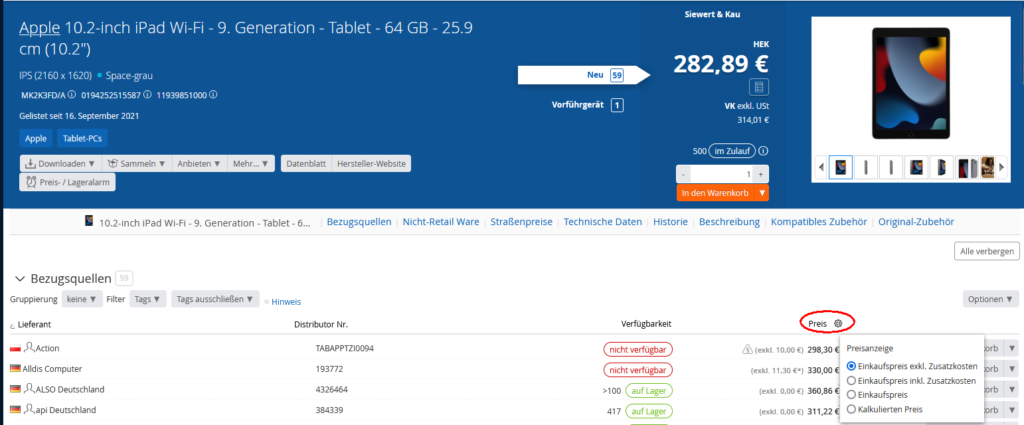This screenshot has height=425, width=1024.
Task: Click info icon beside im Zulauf
Action: [763, 151]
